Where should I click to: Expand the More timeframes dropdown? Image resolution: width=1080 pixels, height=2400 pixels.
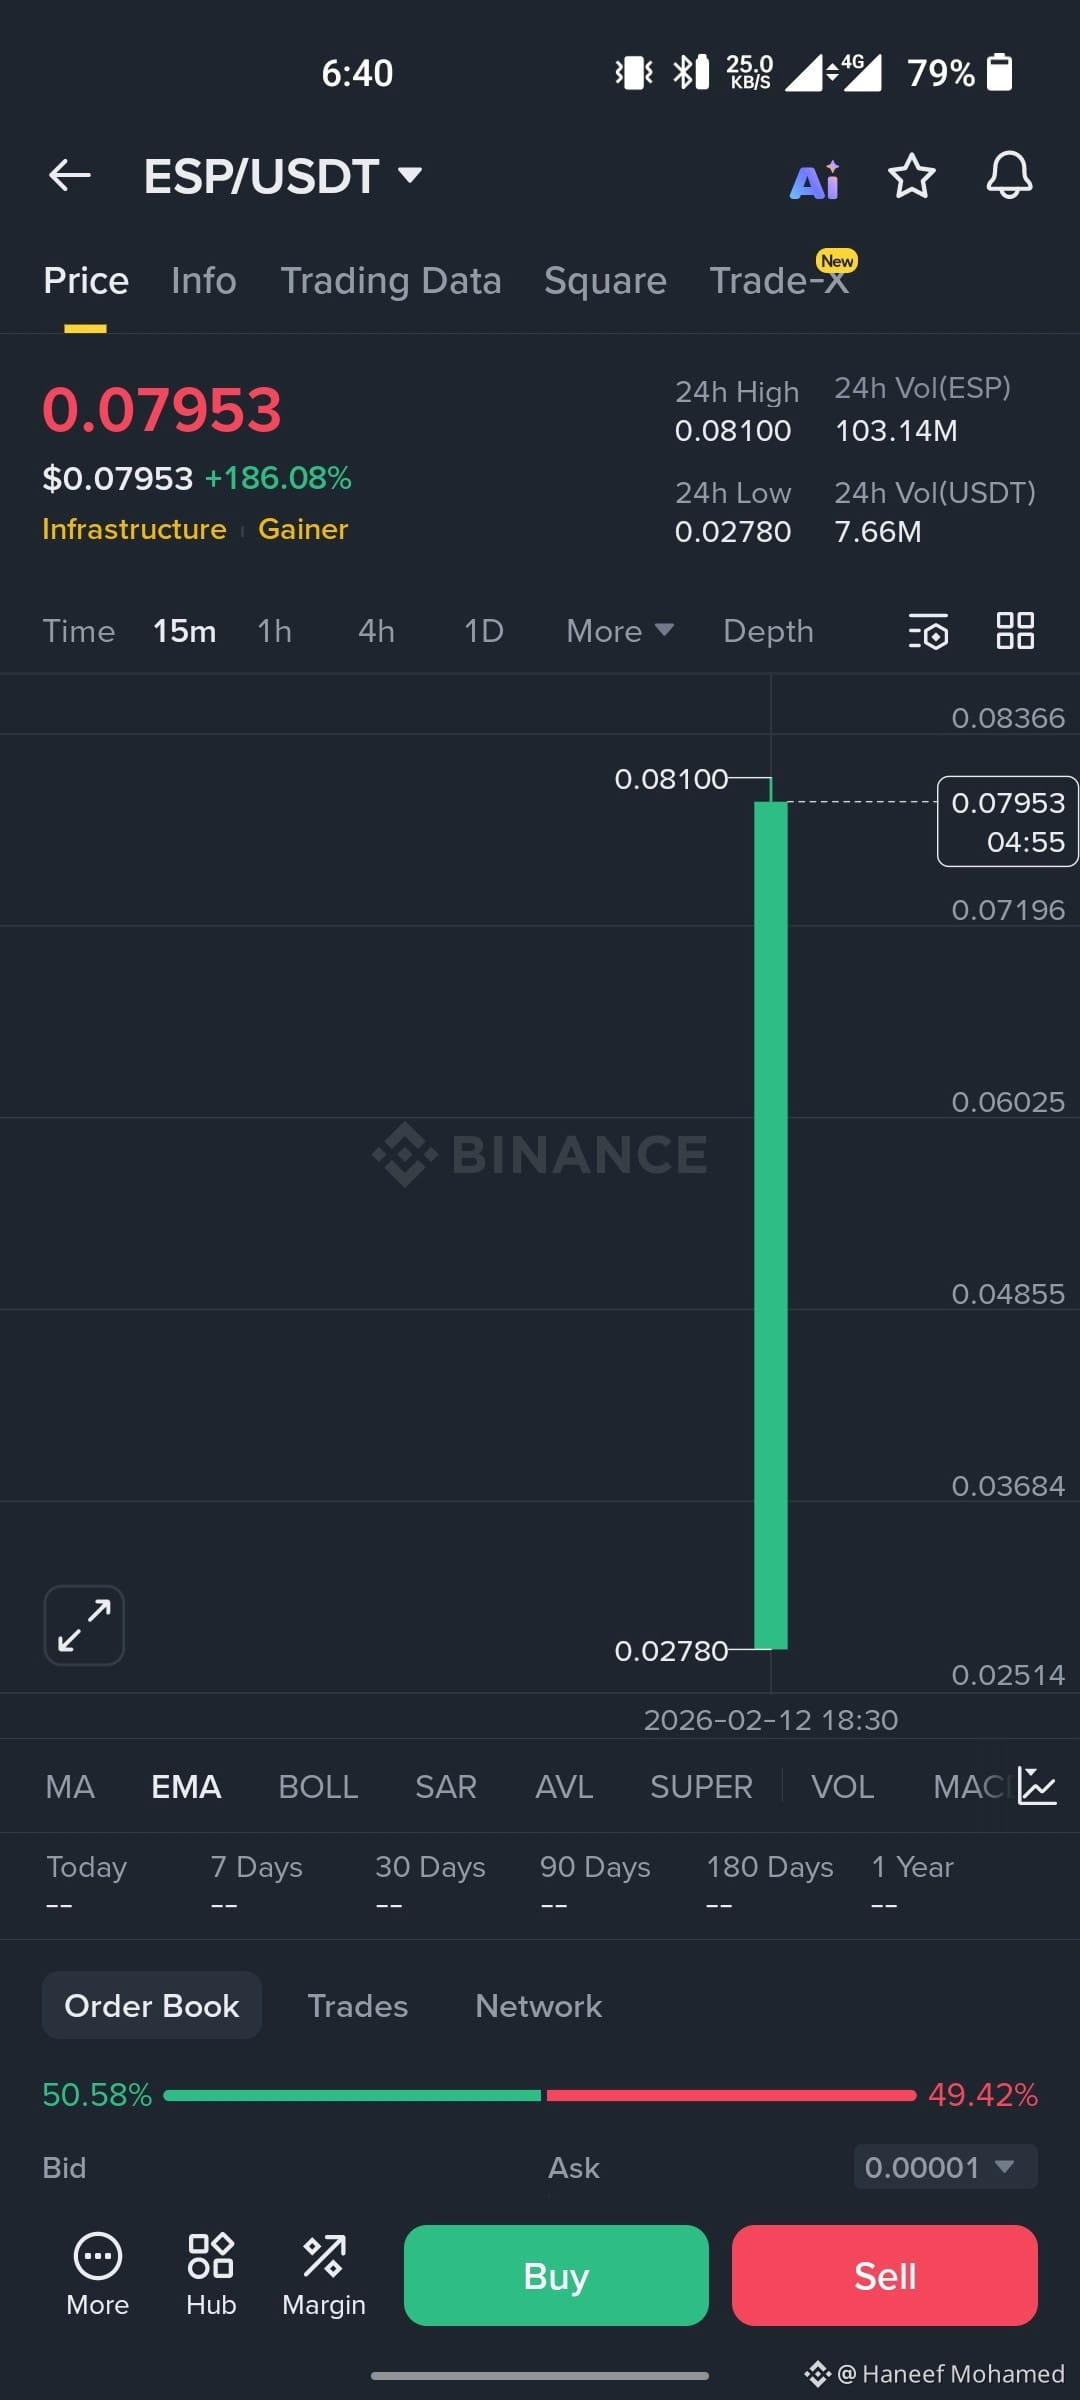point(620,631)
